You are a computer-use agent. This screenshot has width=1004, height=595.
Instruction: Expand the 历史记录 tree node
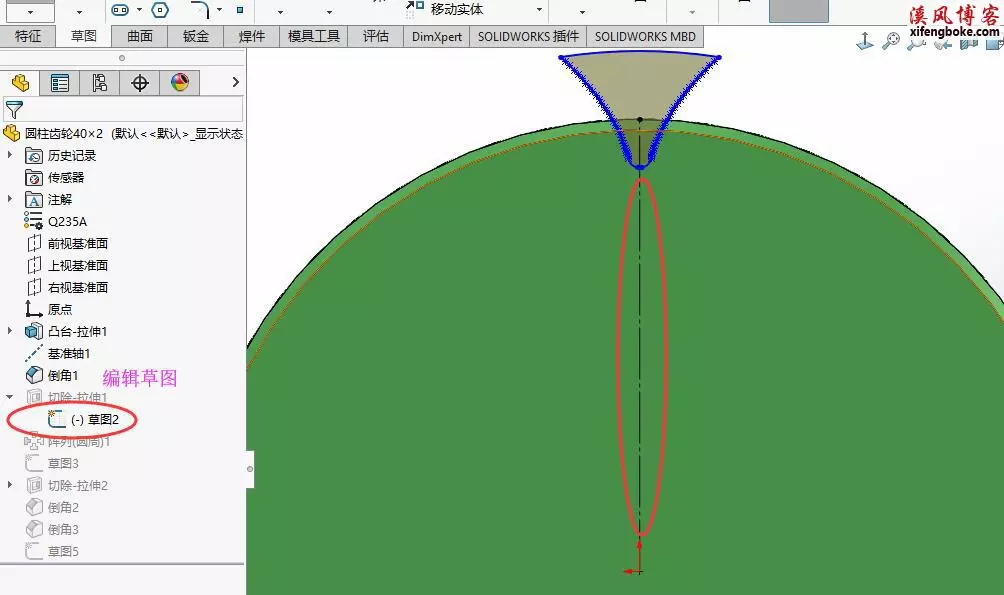pos(10,155)
